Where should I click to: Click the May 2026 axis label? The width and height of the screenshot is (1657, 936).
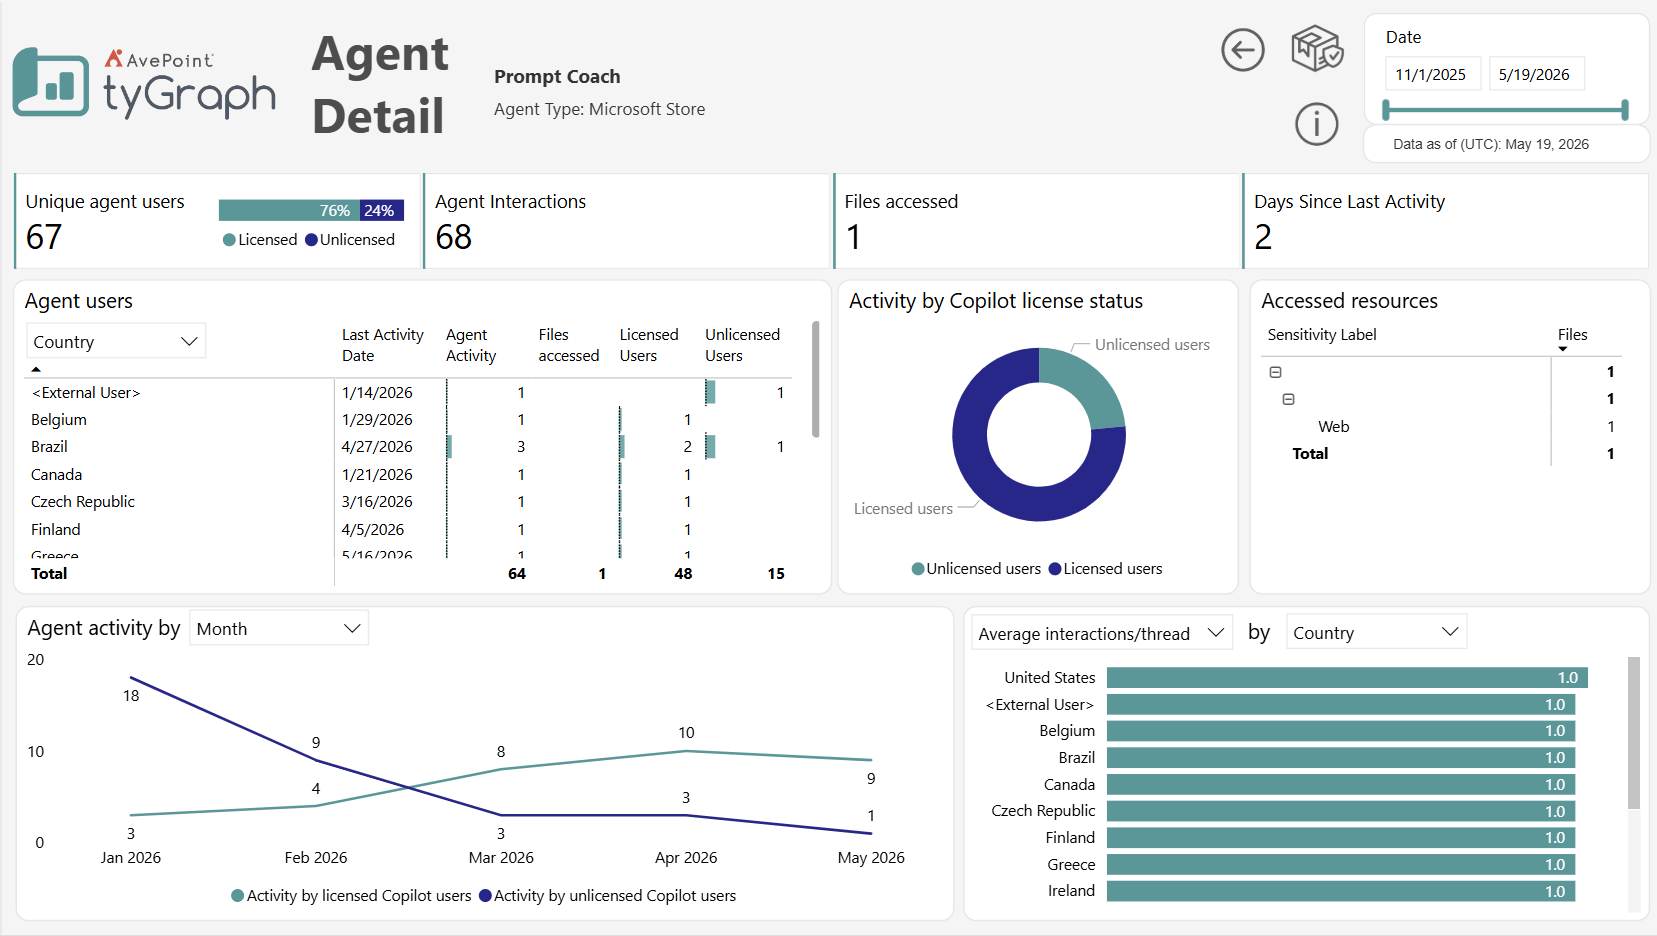pyautogui.click(x=871, y=858)
